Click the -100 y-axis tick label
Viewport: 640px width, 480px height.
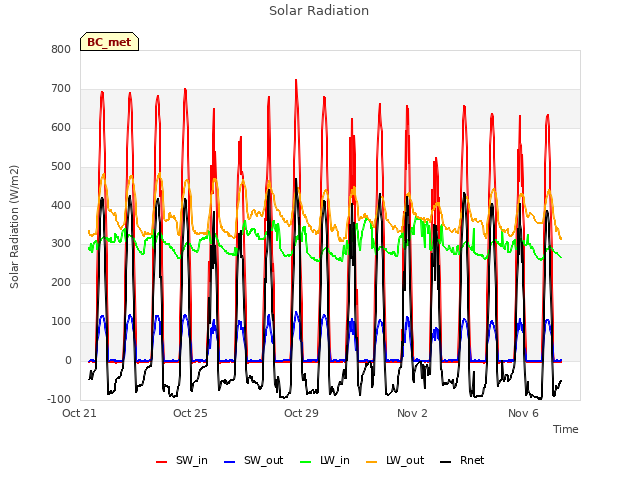point(59,399)
